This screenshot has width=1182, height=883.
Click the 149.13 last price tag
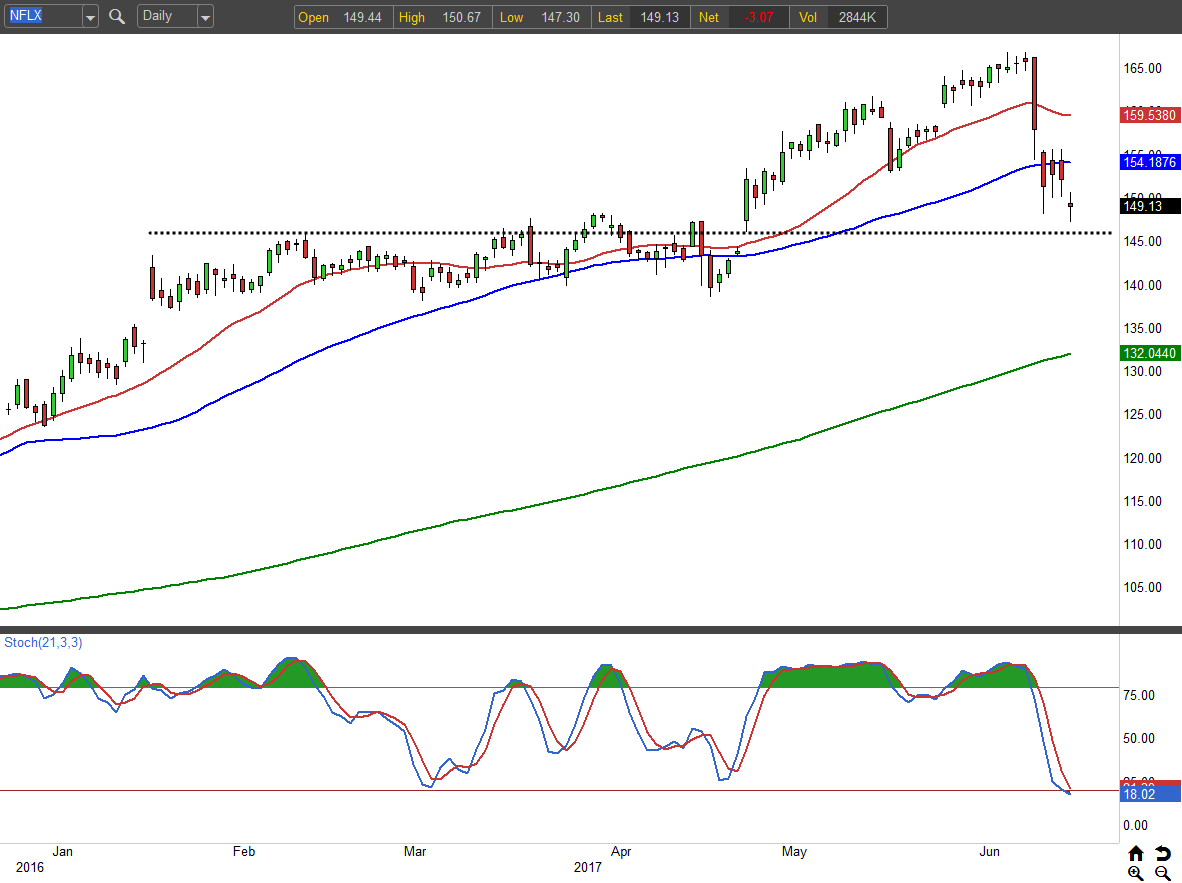pyautogui.click(x=1151, y=207)
